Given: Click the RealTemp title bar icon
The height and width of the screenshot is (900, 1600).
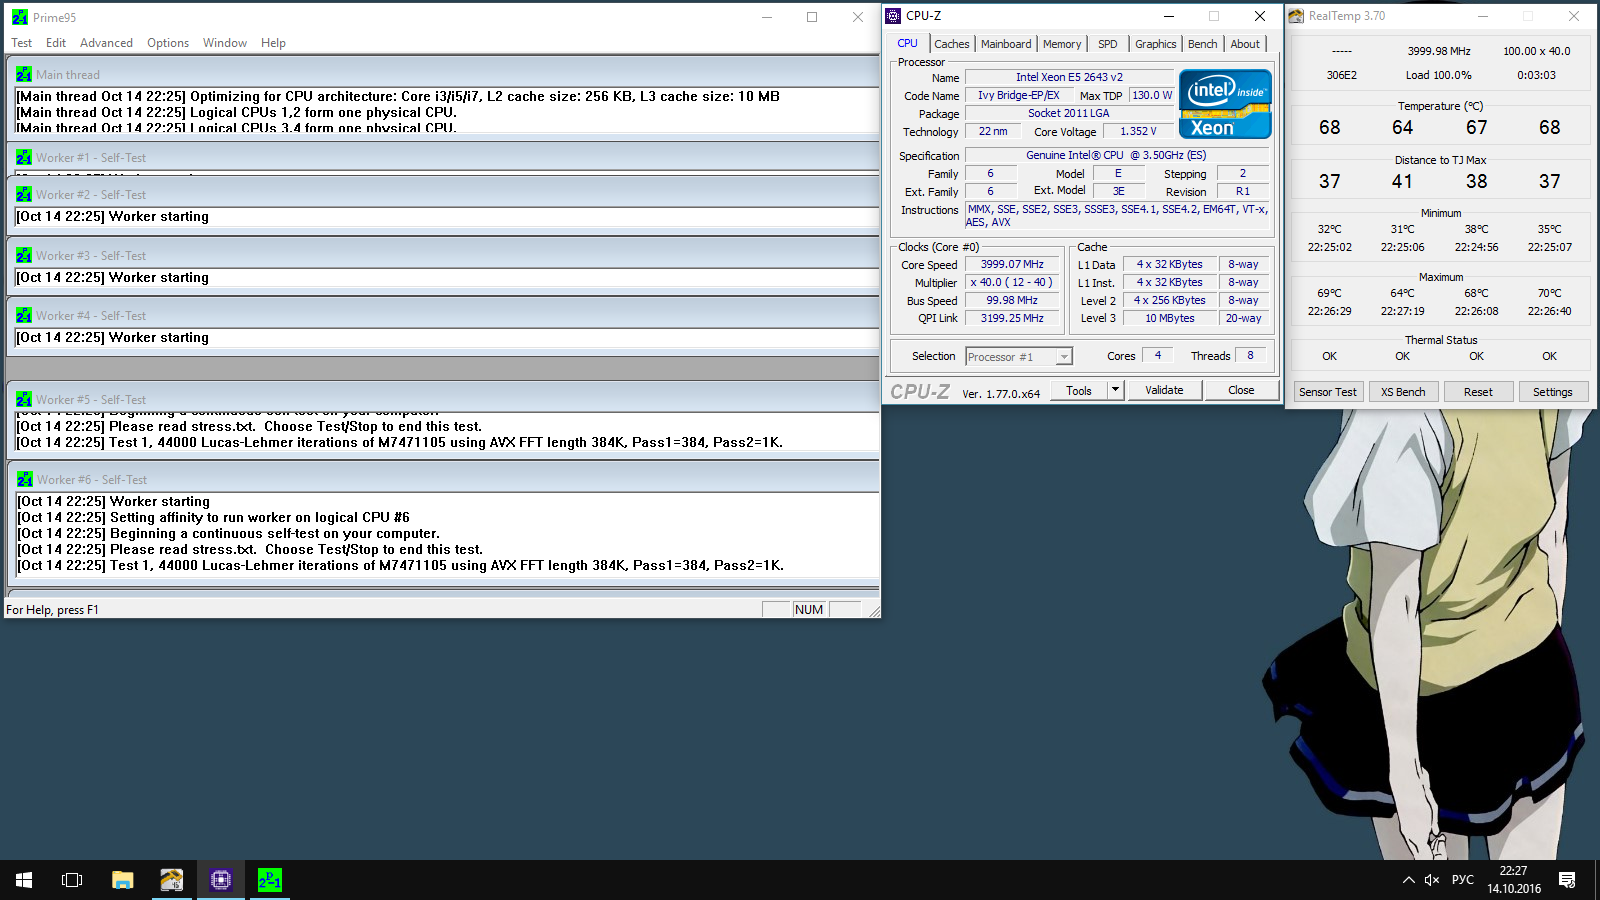Looking at the screenshot, I should pos(1296,16).
